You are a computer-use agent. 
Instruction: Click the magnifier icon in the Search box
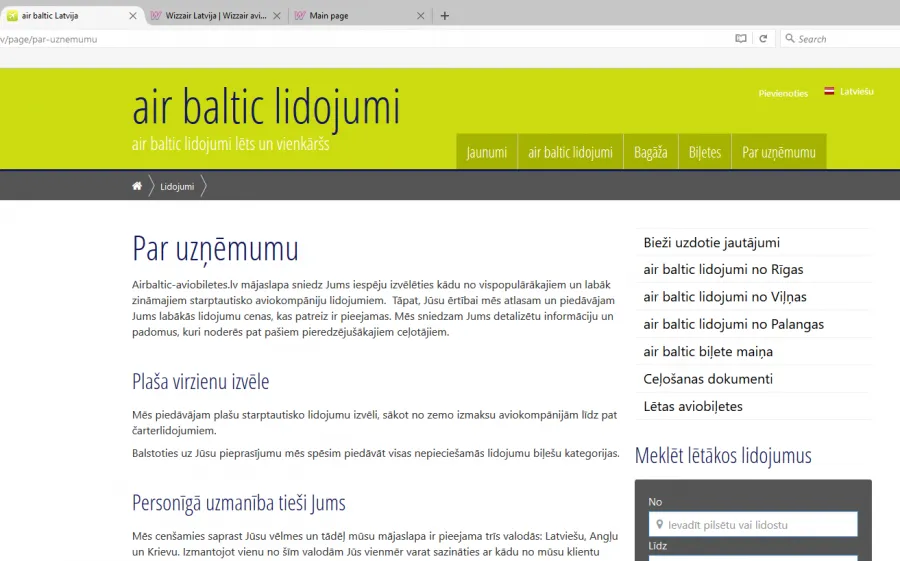pyautogui.click(x=790, y=38)
